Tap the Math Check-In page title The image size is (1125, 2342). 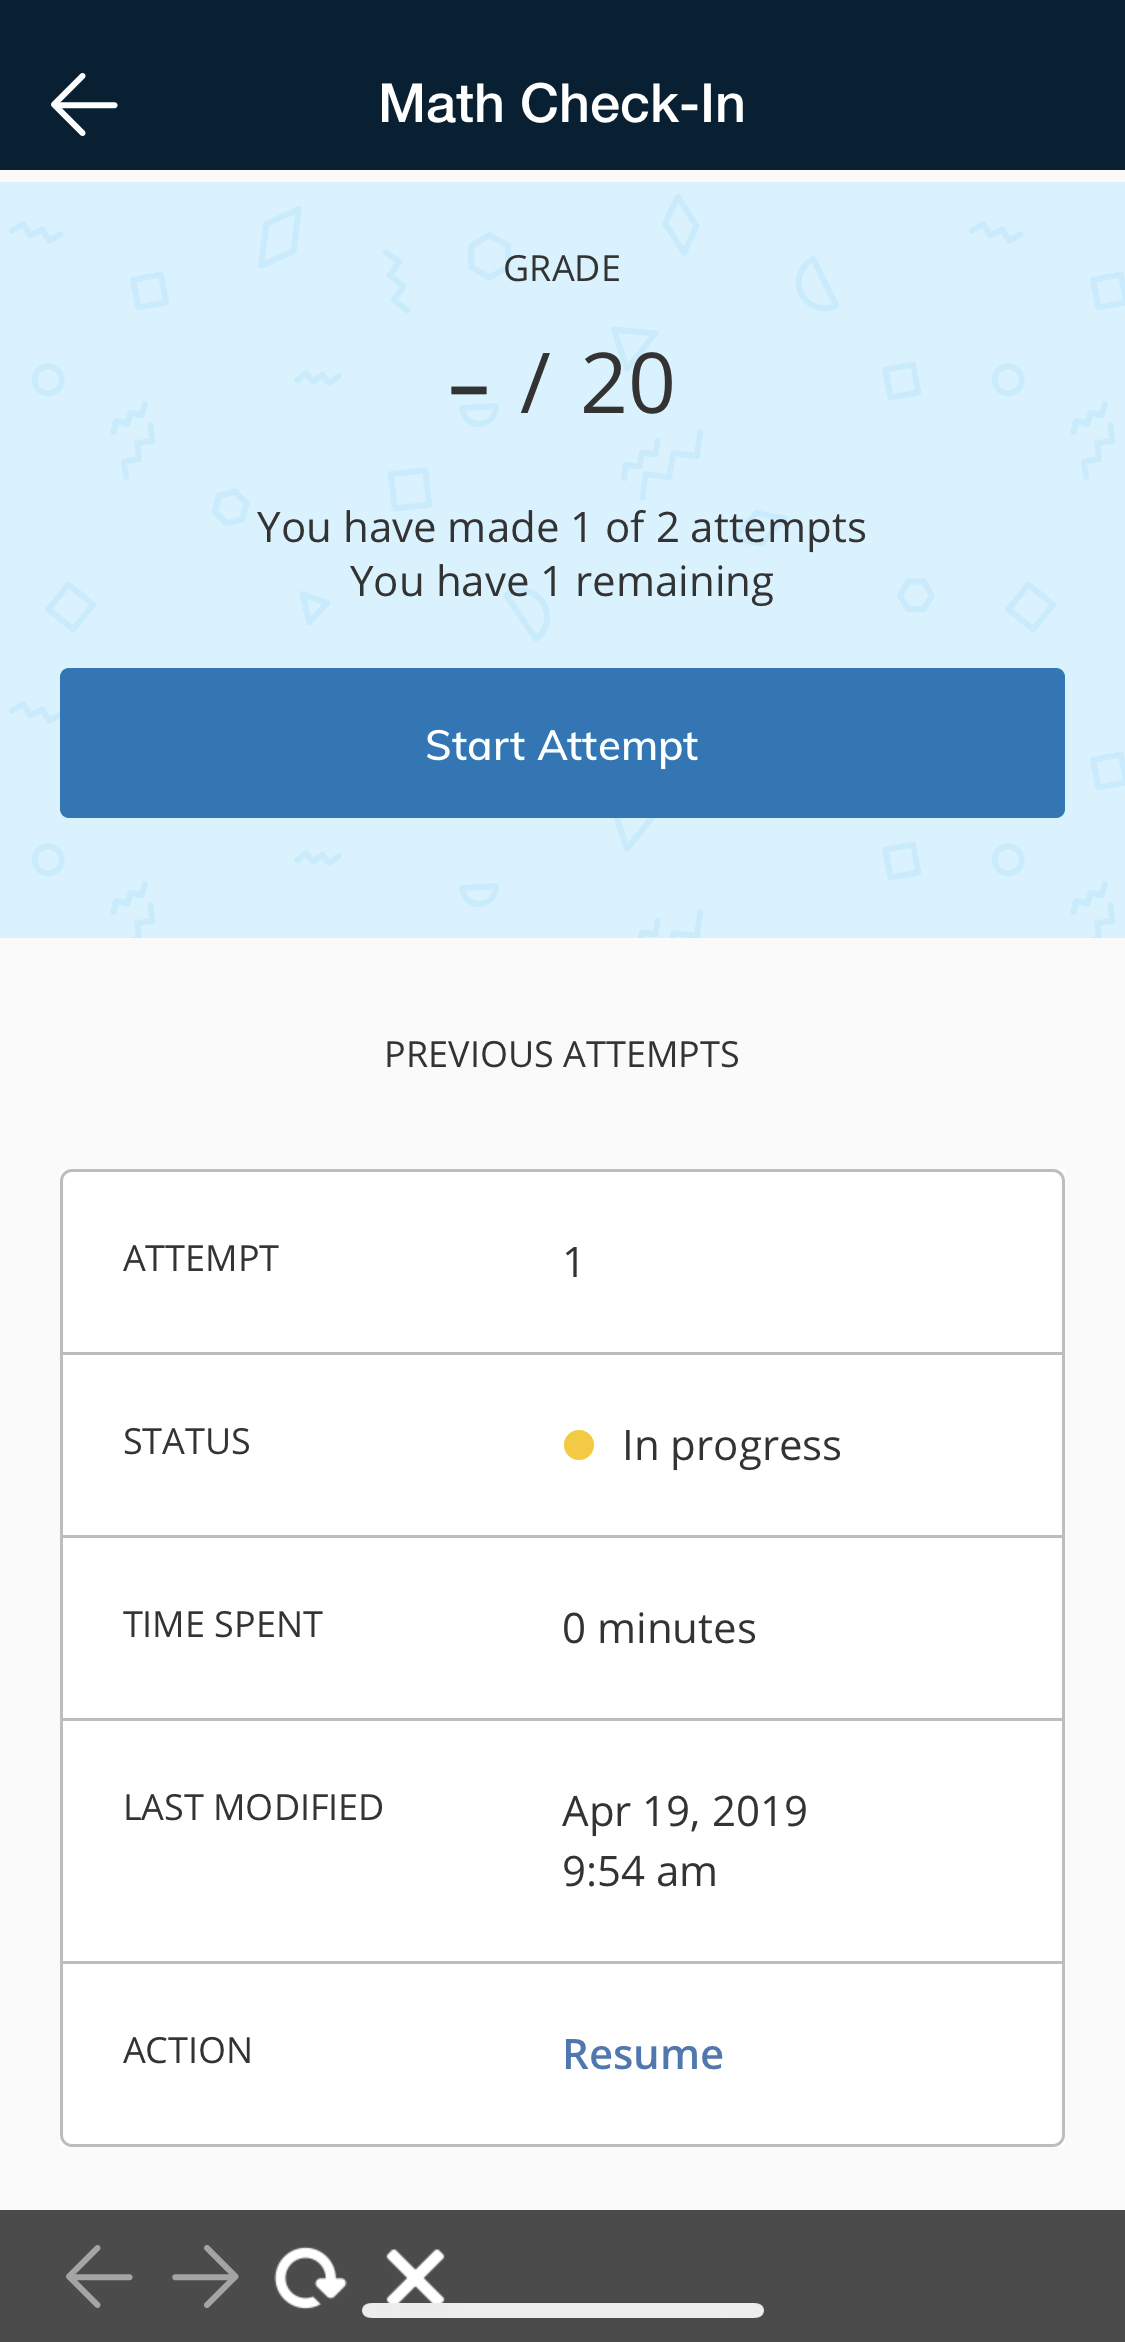click(562, 104)
